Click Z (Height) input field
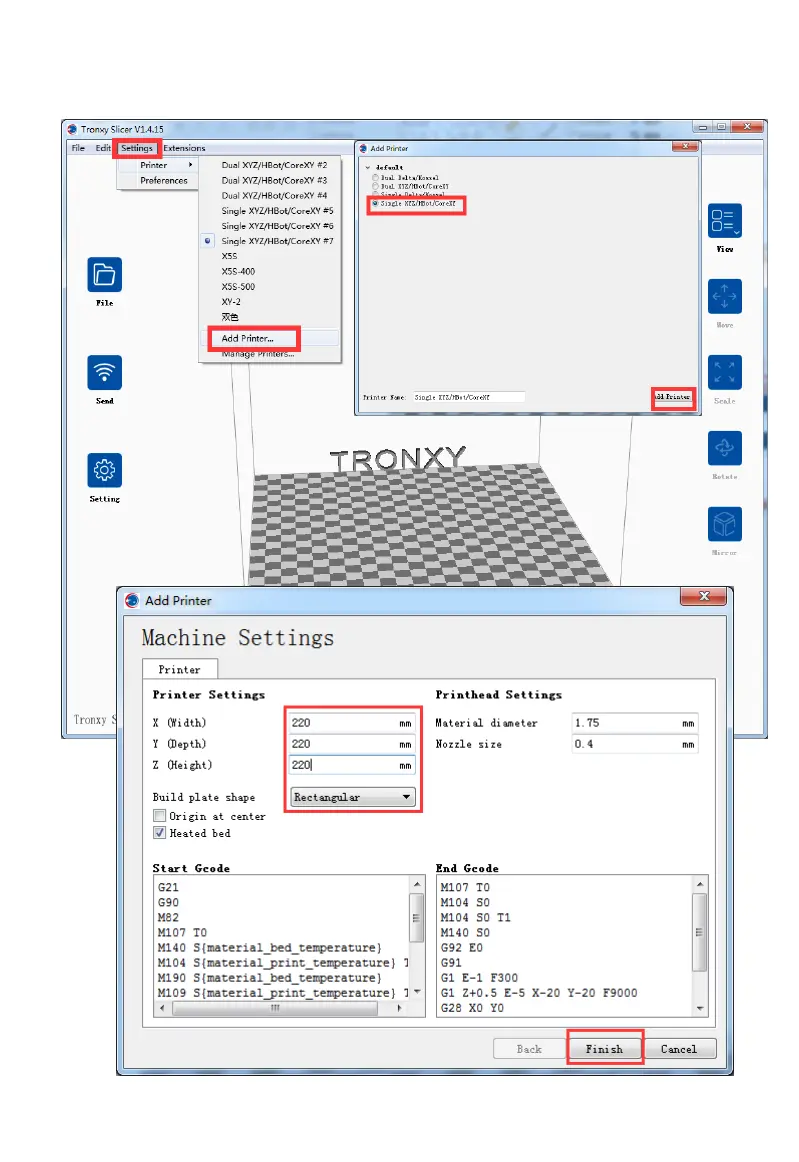This screenshot has width=799, height=1162. pos(351,765)
